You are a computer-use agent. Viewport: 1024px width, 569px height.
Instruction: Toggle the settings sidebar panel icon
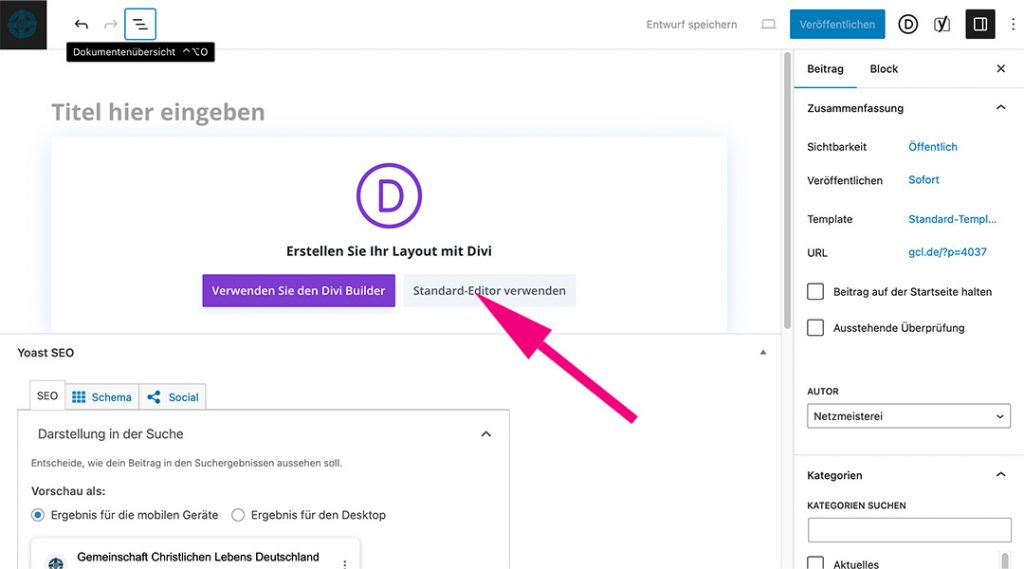click(x=980, y=24)
